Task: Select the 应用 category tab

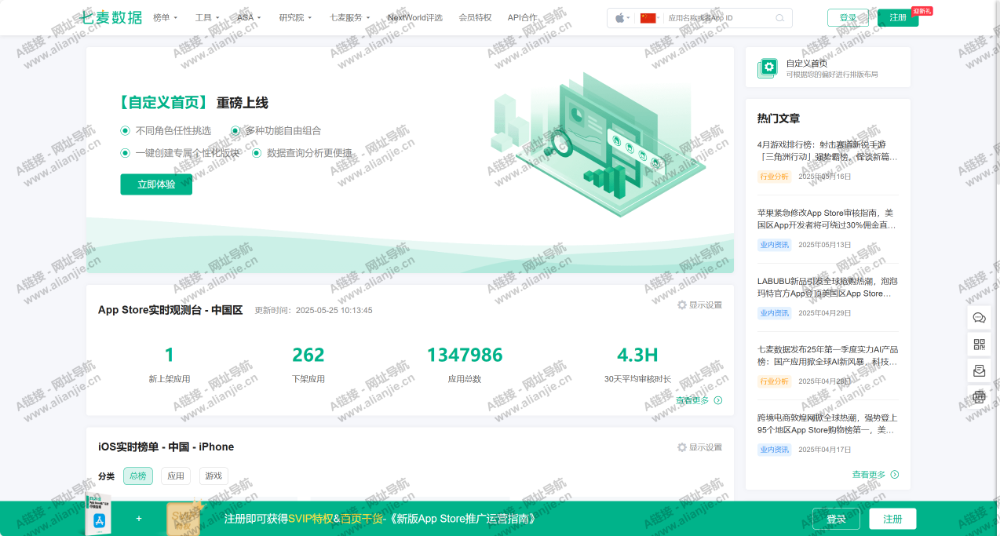Action: coord(175,476)
